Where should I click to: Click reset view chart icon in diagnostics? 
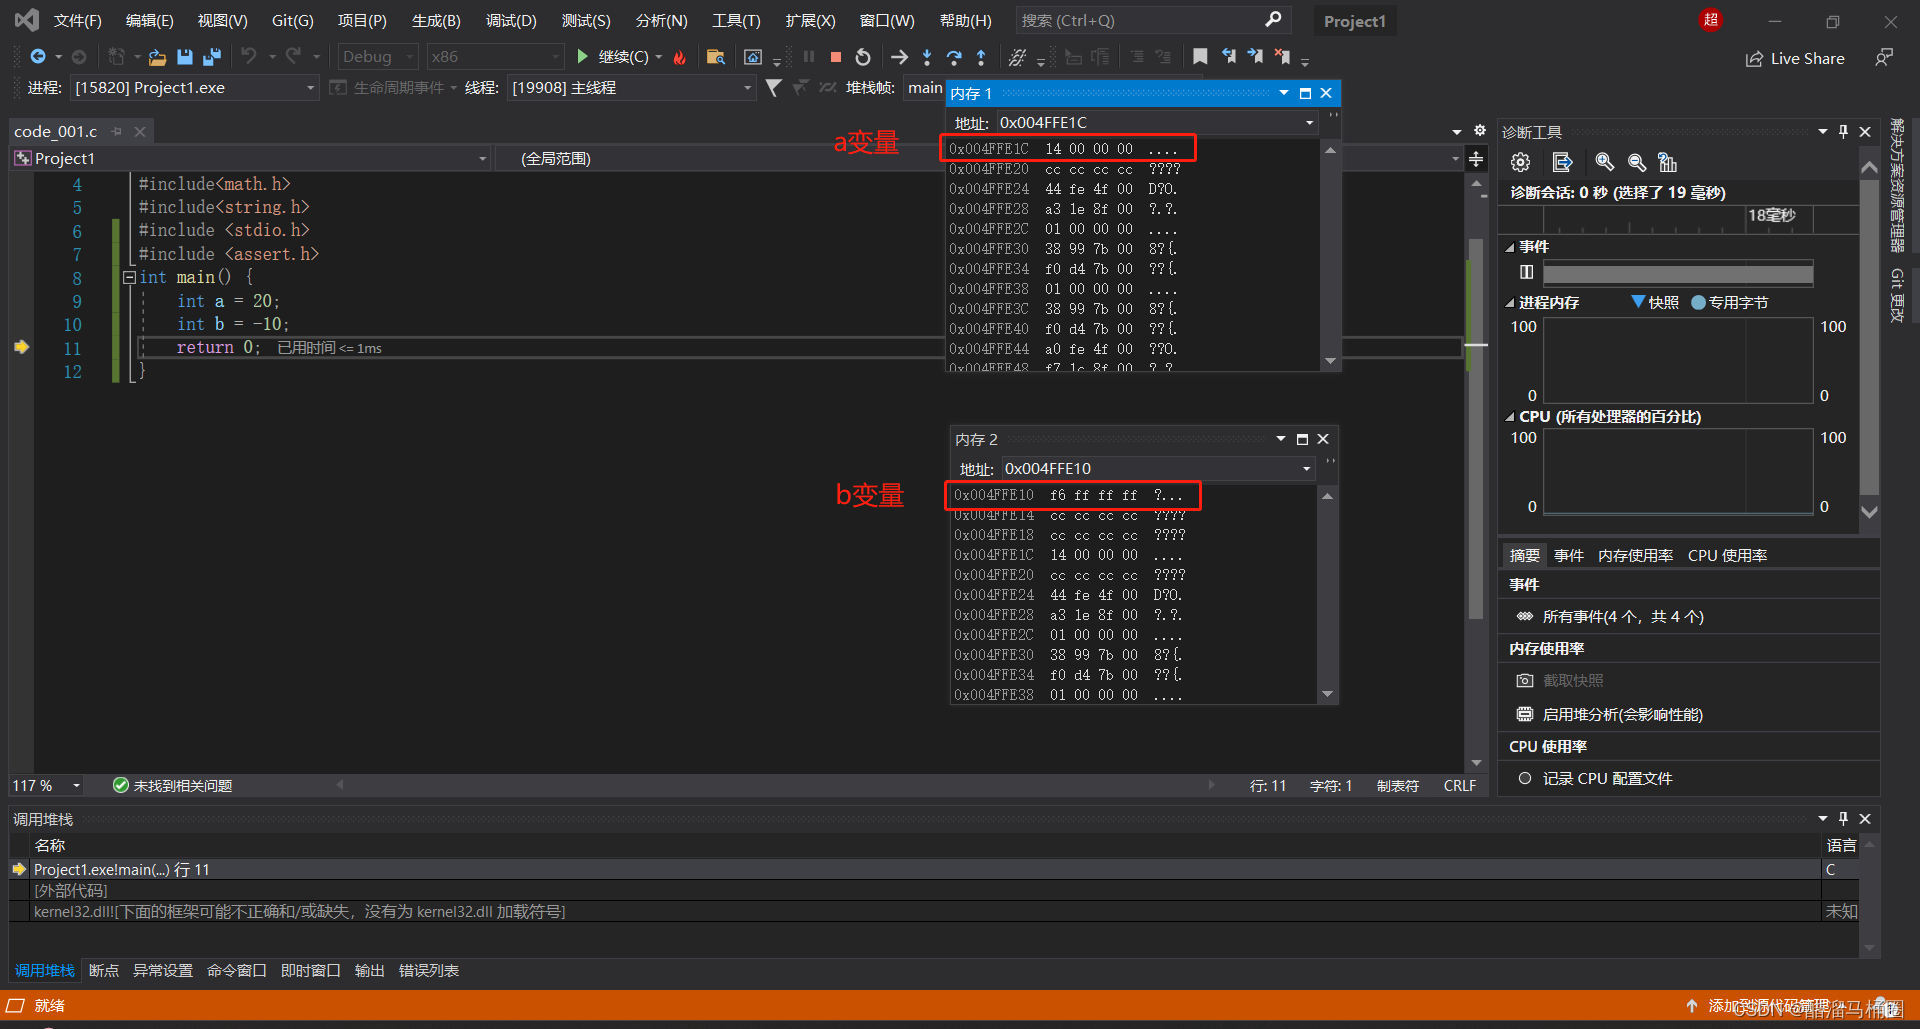click(x=1667, y=162)
